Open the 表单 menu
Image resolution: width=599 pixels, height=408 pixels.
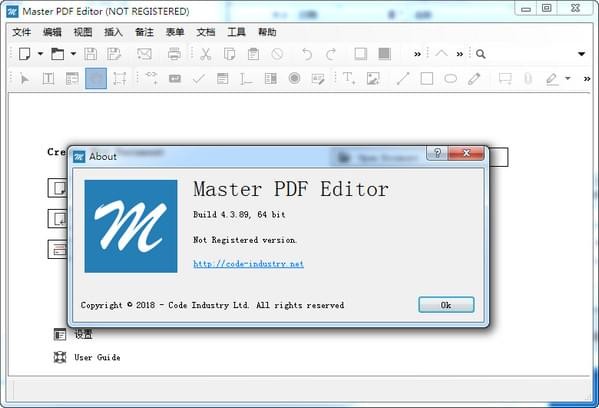click(175, 32)
